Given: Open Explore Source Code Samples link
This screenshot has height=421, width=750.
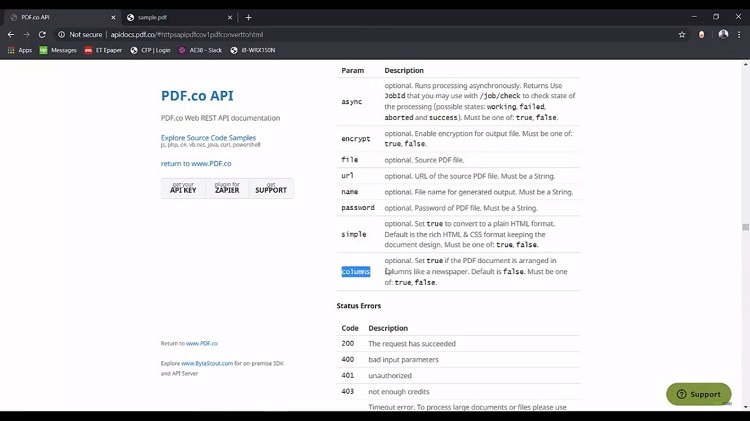Looking at the screenshot, I should (208, 138).
